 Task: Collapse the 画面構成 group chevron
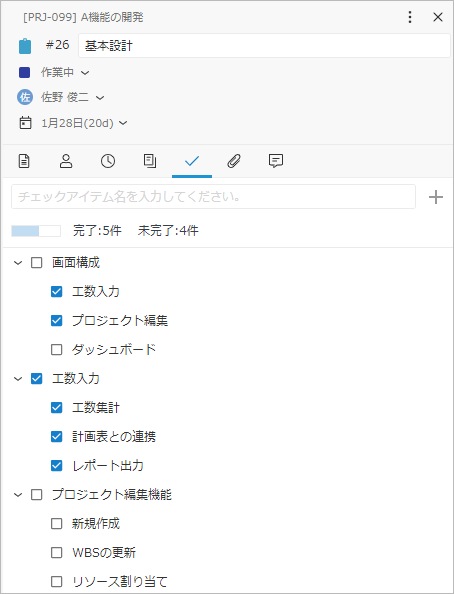click(x=18, y=263)
